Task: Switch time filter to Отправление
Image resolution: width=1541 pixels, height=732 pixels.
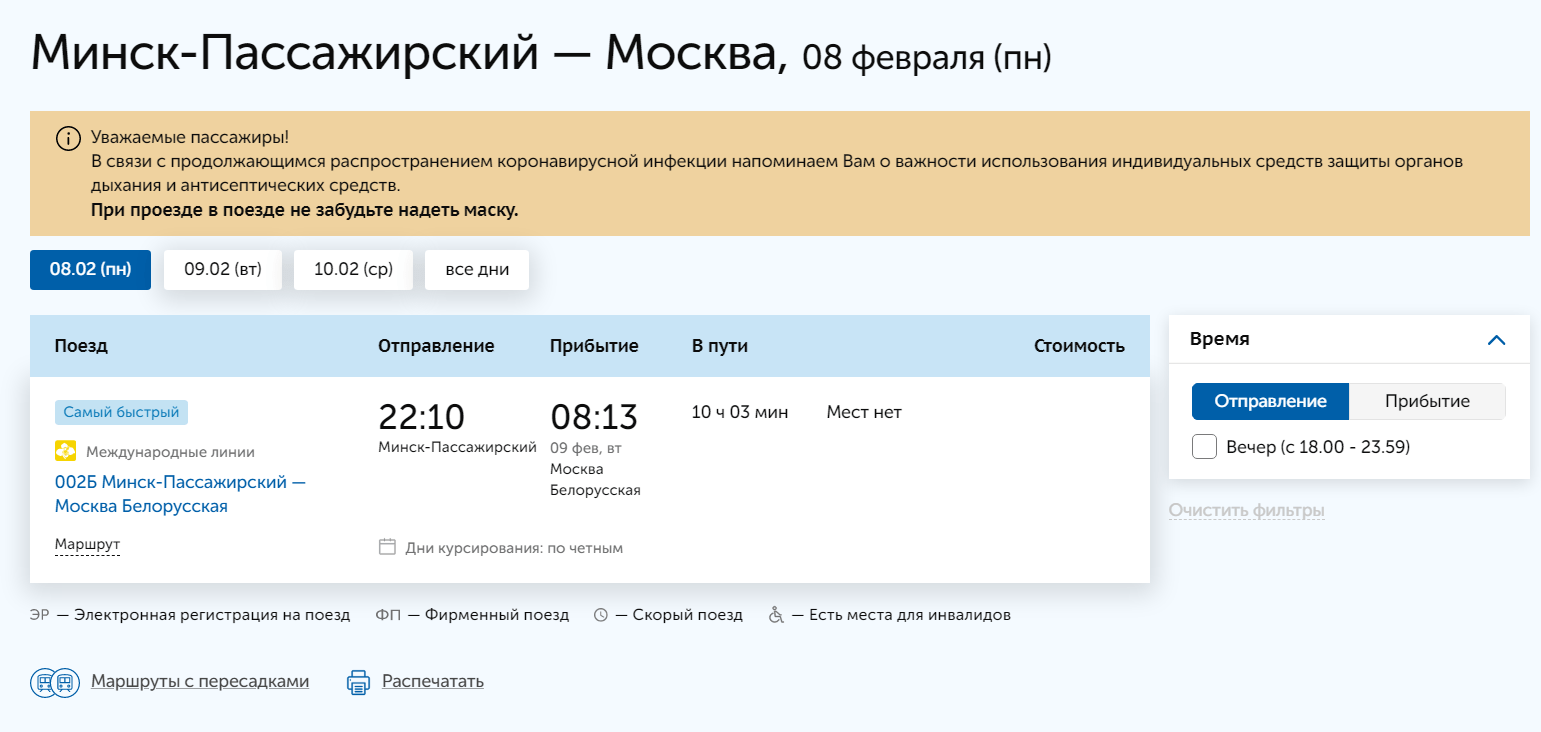Action: point(1270,401)
